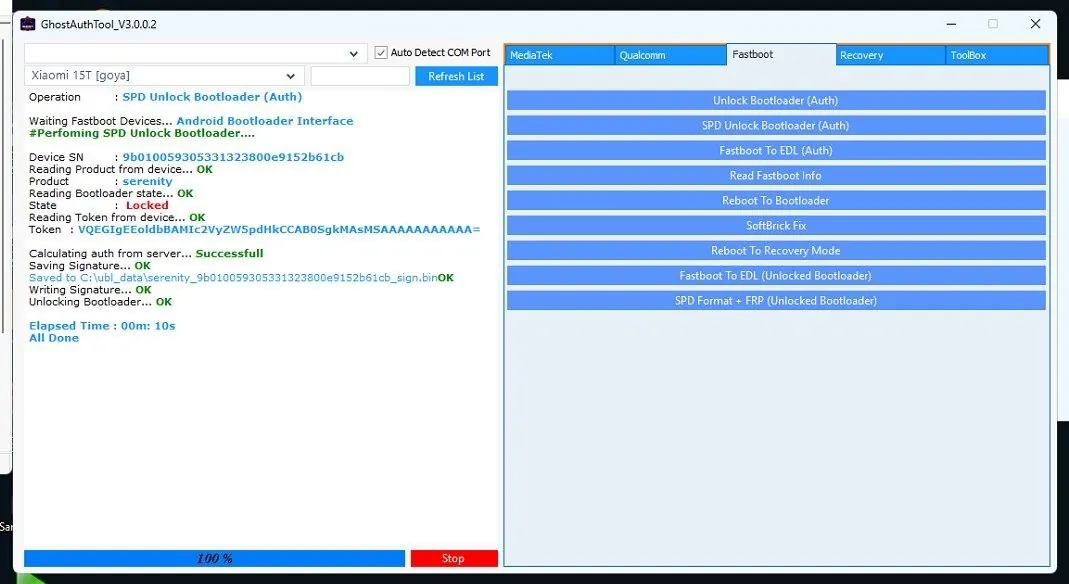This screenshot has height=584, width=1069.
Task: Open the Recovery tab
Action: pyautogui.click(x=890, y=55)
